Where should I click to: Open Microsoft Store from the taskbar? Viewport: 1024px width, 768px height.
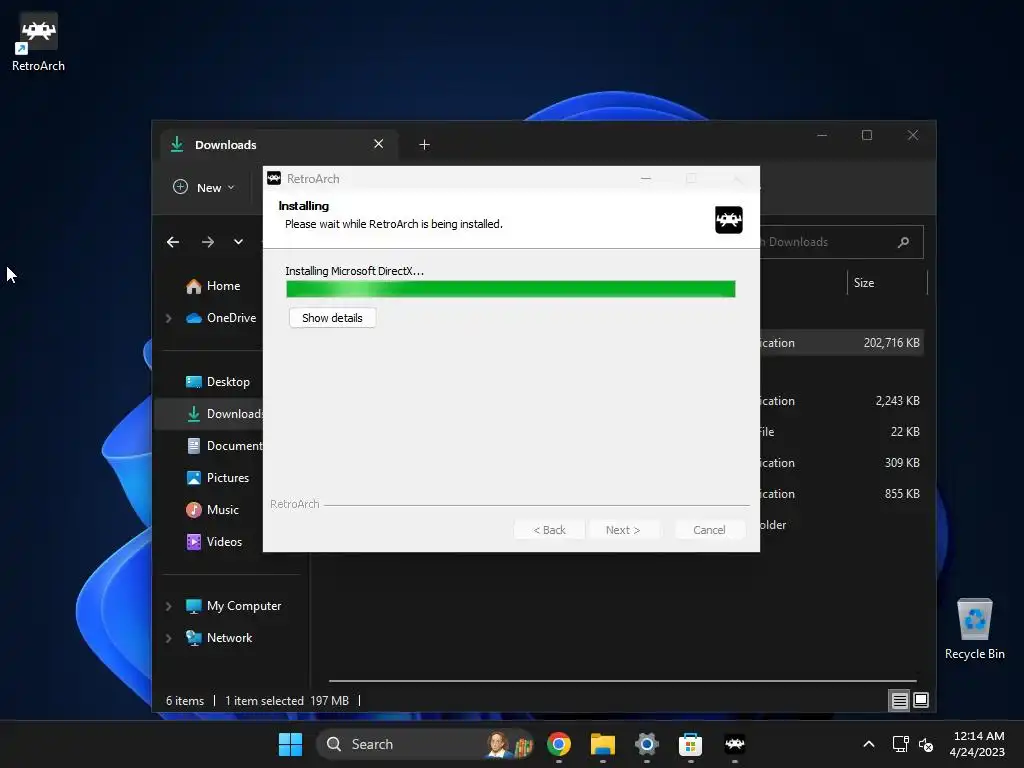690,744
